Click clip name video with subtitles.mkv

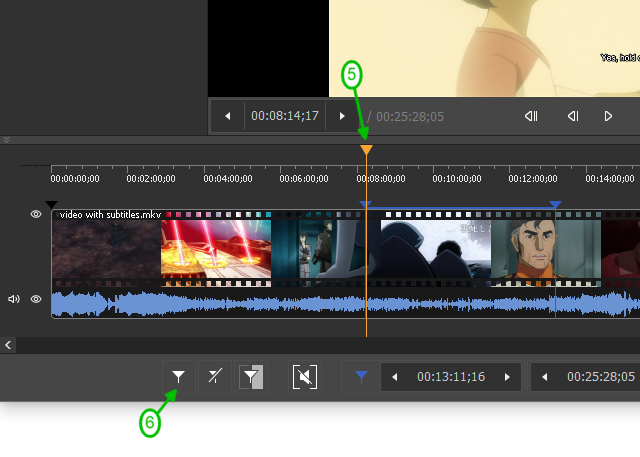[110, 215]
